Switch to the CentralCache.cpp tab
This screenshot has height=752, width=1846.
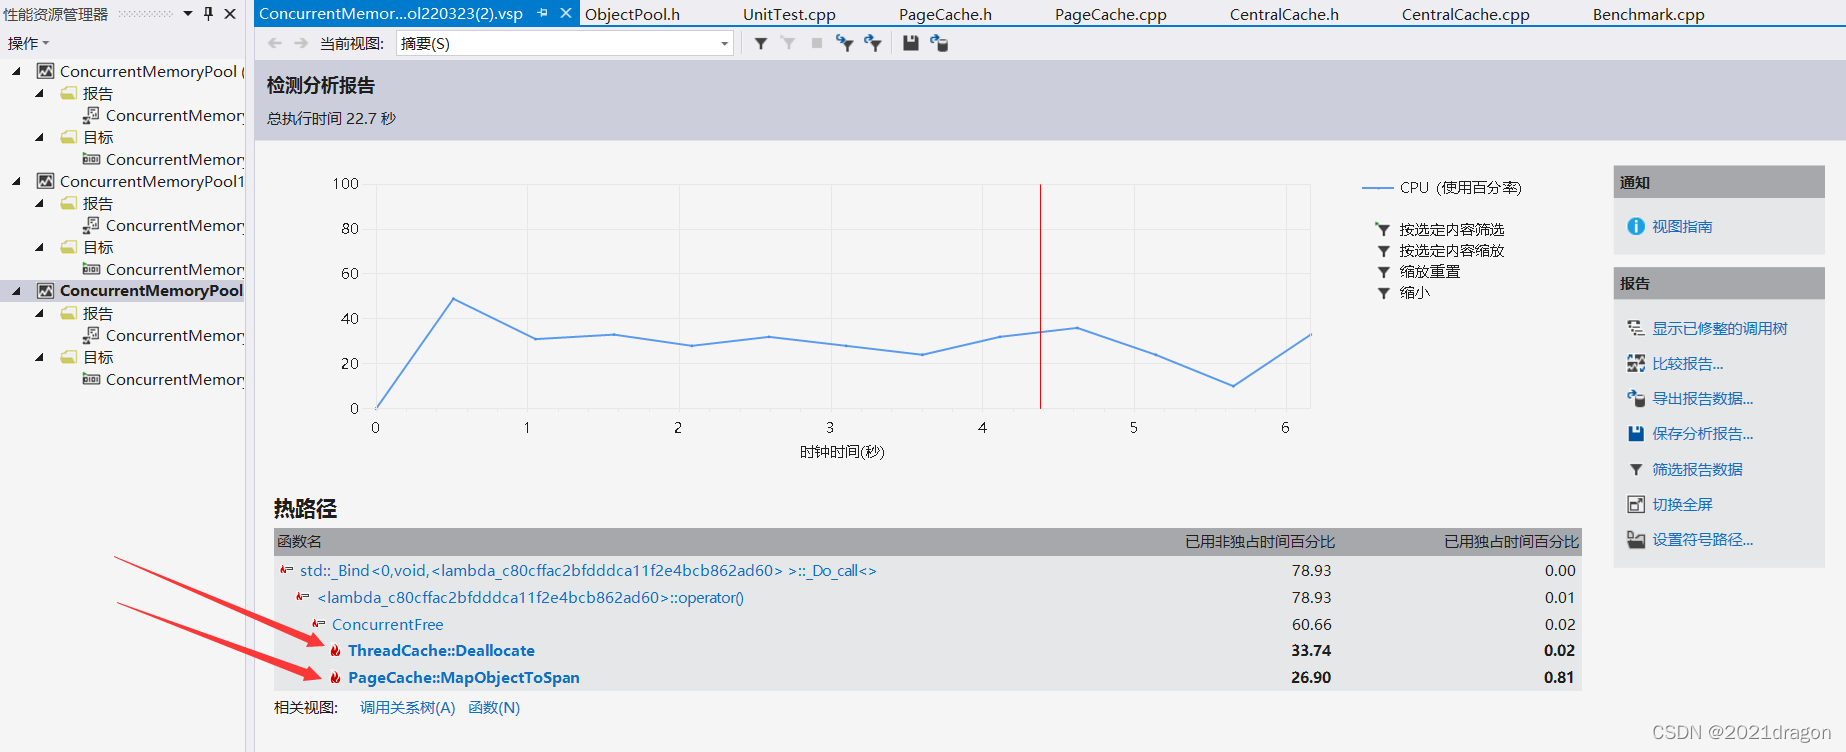click(x=1465, y=14)
